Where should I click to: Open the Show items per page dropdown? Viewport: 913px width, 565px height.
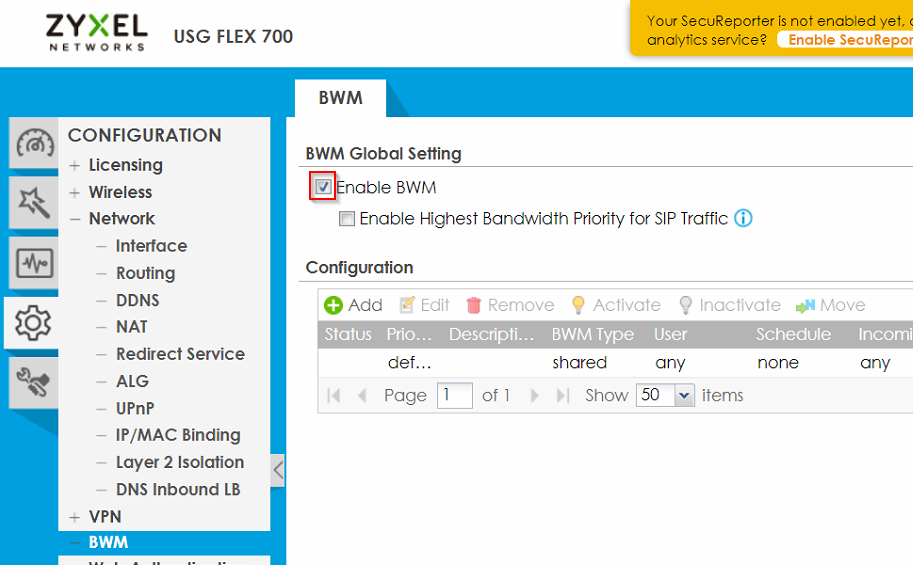pyautogui.click(x=685, y=396)
